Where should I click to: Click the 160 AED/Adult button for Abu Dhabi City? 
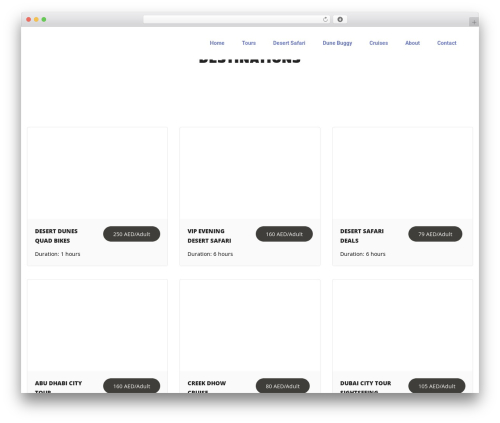pyautogui.click(x=132, y=386)
